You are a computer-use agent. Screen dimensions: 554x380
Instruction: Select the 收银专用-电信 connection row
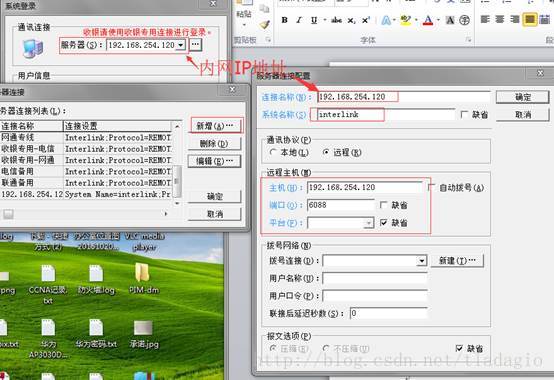(86, 149)
